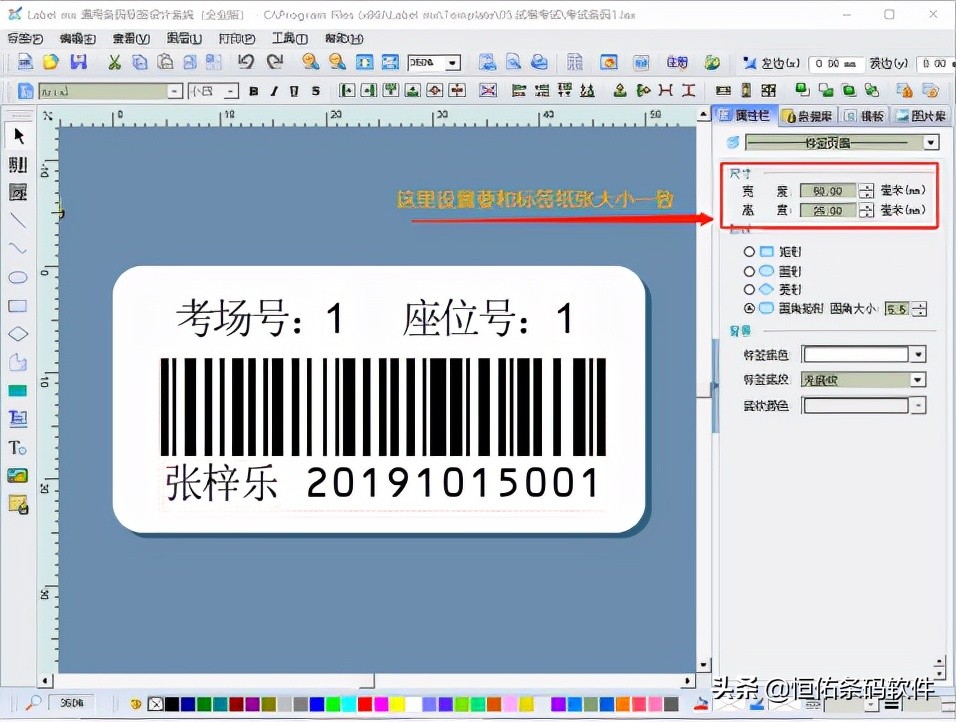Click the Undo arrow icon
Image resolution: width=956 pixels, height=722 pixels.
tap(246, 62)
